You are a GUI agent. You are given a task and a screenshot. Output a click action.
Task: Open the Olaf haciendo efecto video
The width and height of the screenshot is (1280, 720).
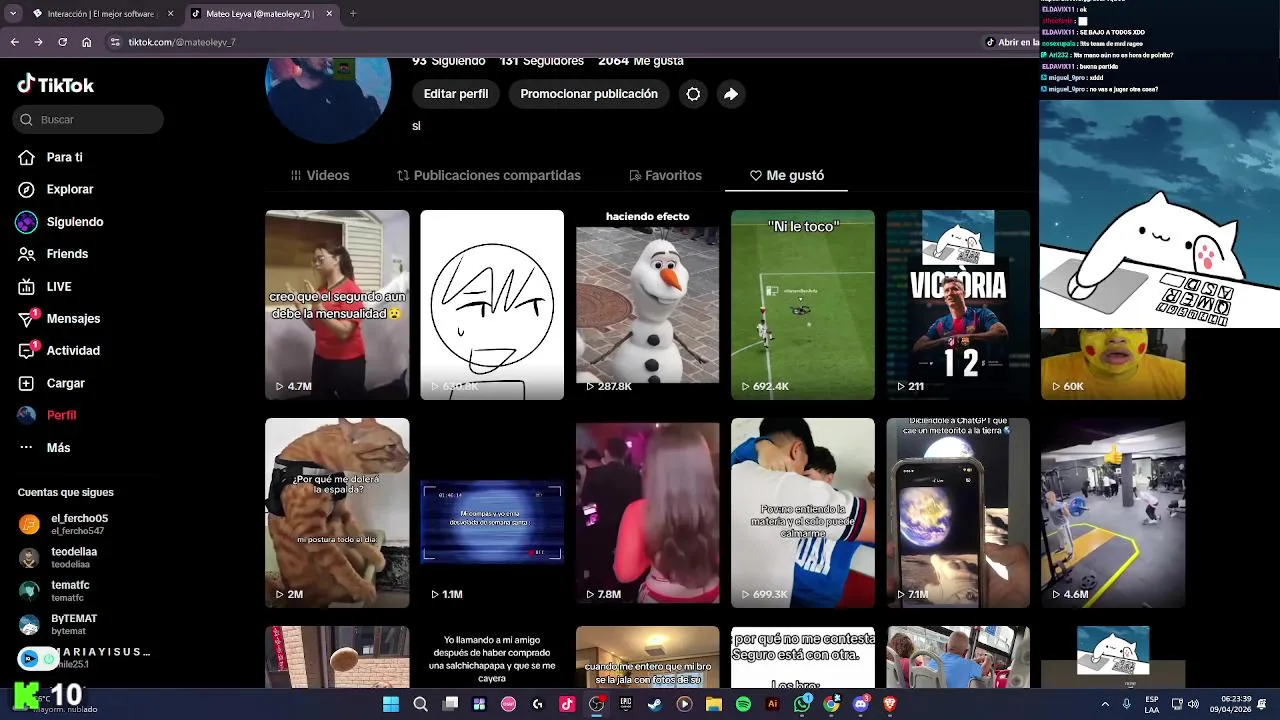coord(647,305)
